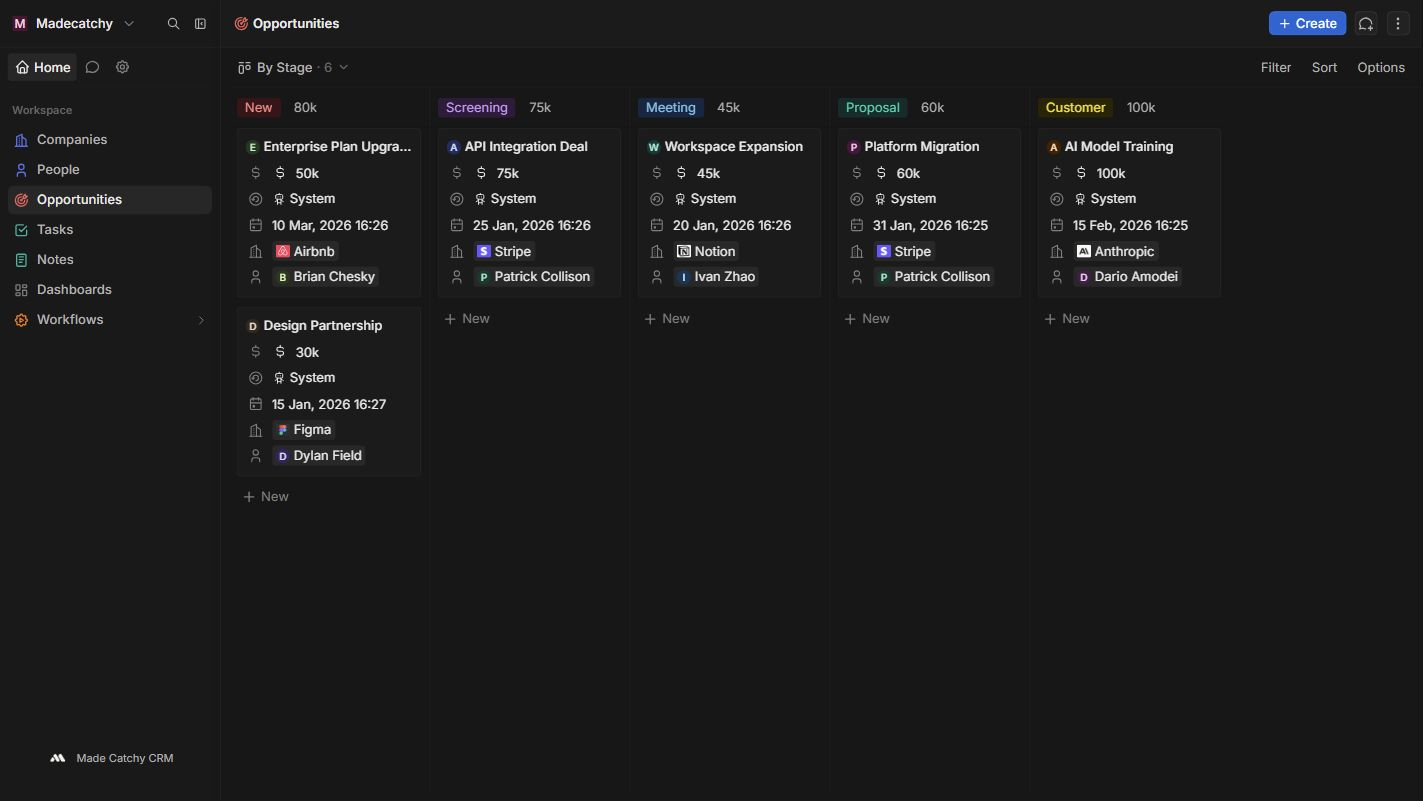The width and height of the screenshot is (1423, 801).
Task: Open the API Integration Deal card title
Action: (526, 146)
